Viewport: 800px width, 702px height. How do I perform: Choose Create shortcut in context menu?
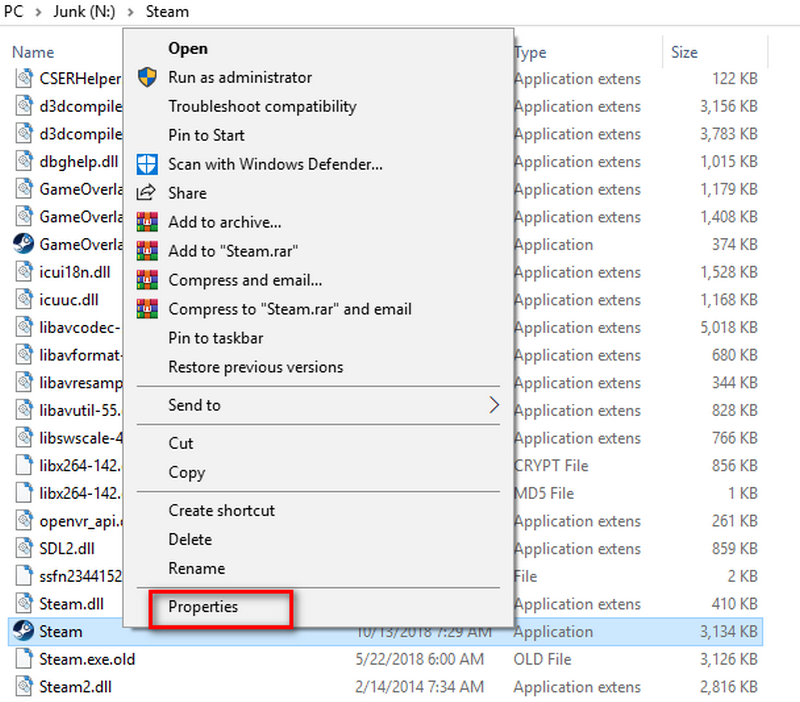[x=221, y=510]
